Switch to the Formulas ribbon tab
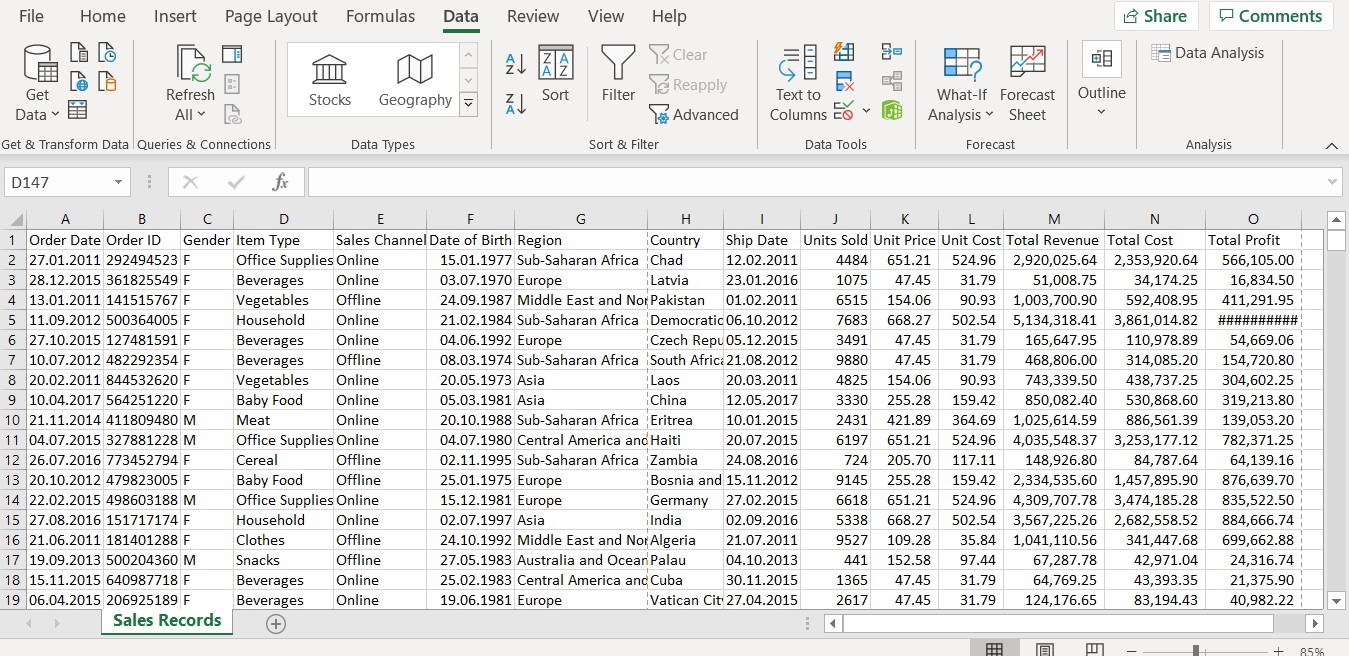 [x=380, y=16]
